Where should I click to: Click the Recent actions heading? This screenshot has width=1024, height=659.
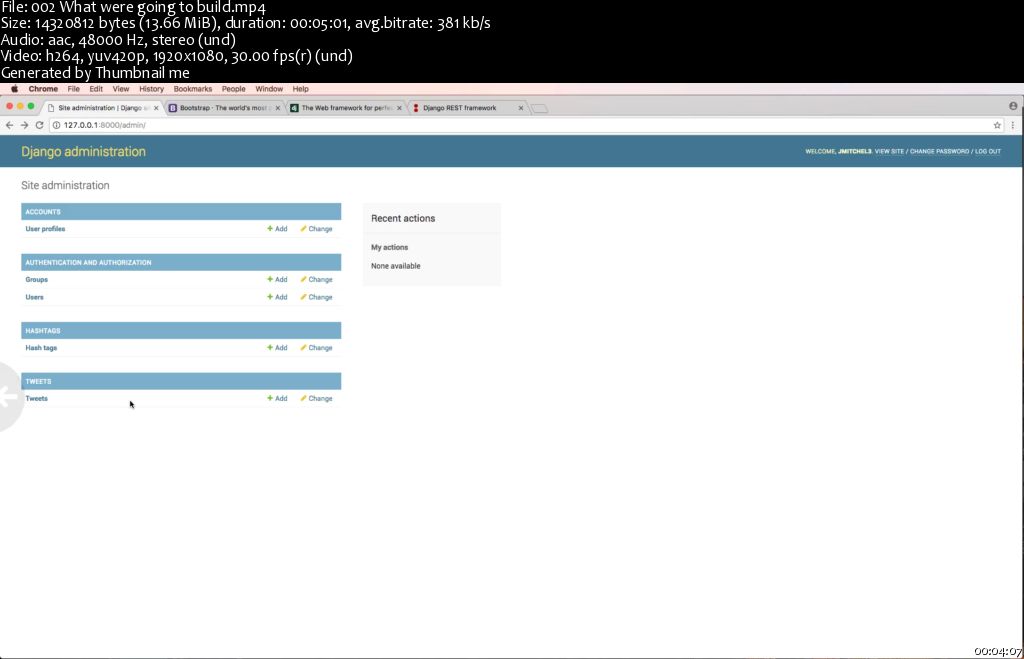pyautogui.click(x=403, y=219)
